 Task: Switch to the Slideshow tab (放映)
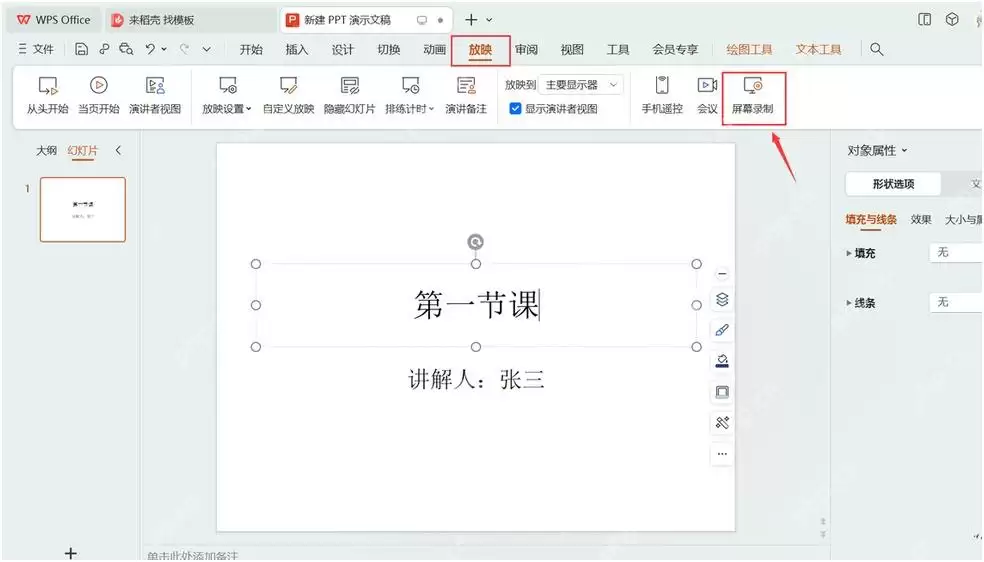480,50
